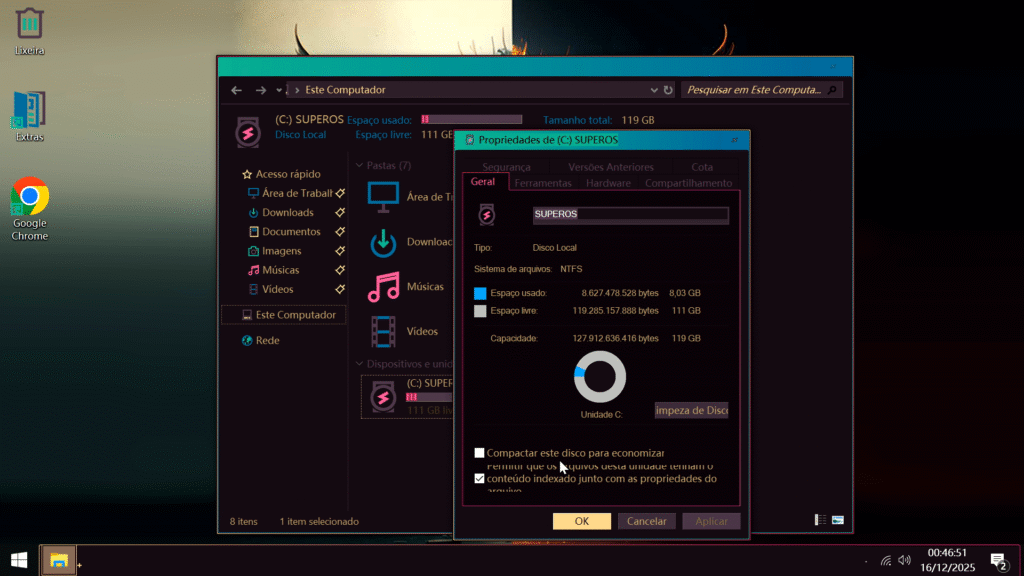
Task: Collapse the Pastas (7) section
Action: [x=359, y=165]
